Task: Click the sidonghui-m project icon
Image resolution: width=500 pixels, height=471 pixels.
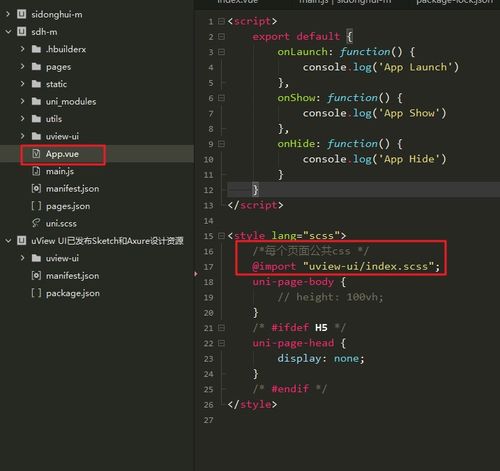Action: (x=21, y=14)
